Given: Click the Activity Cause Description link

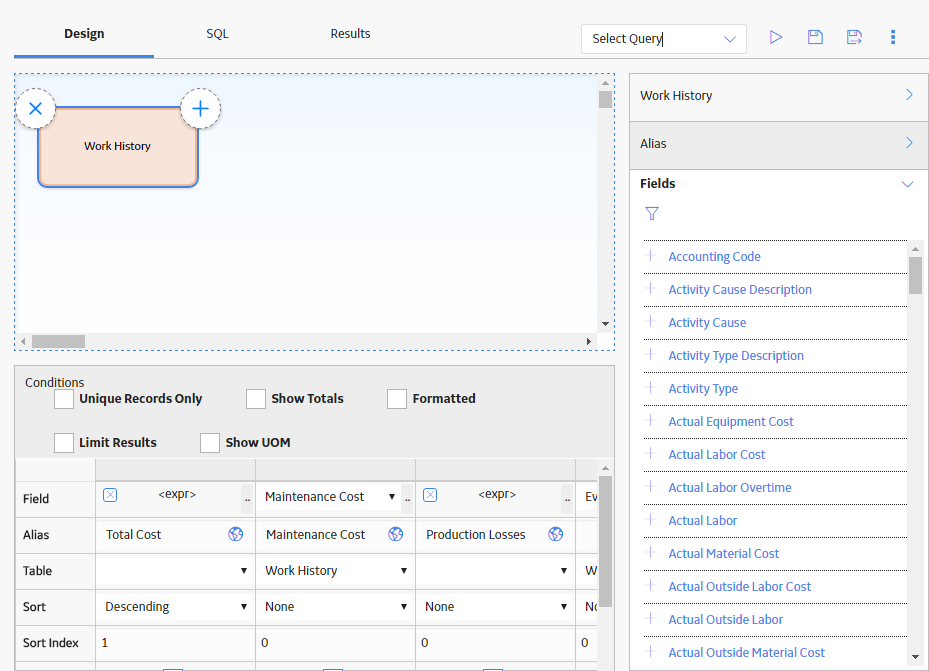Looking at the screenshot, I should click(x=740, y=290).
